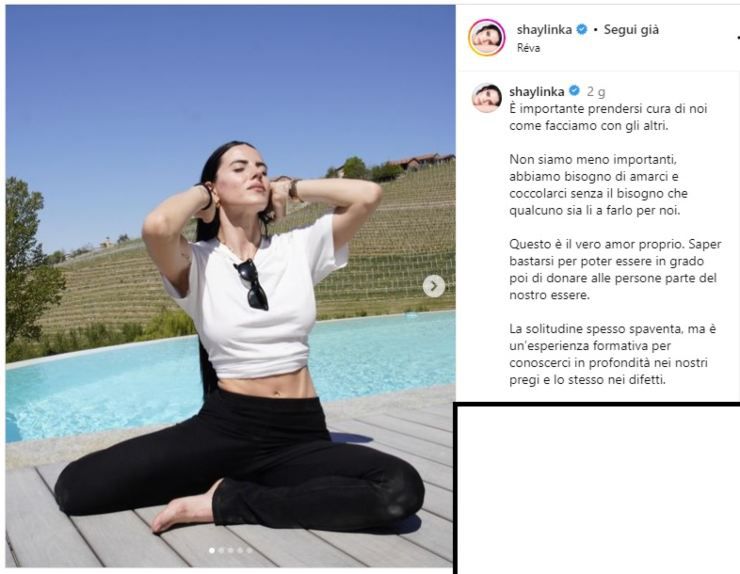Jump to the fourth carousel dot
The image size is (740, 574).
click(x=240, y=550)
